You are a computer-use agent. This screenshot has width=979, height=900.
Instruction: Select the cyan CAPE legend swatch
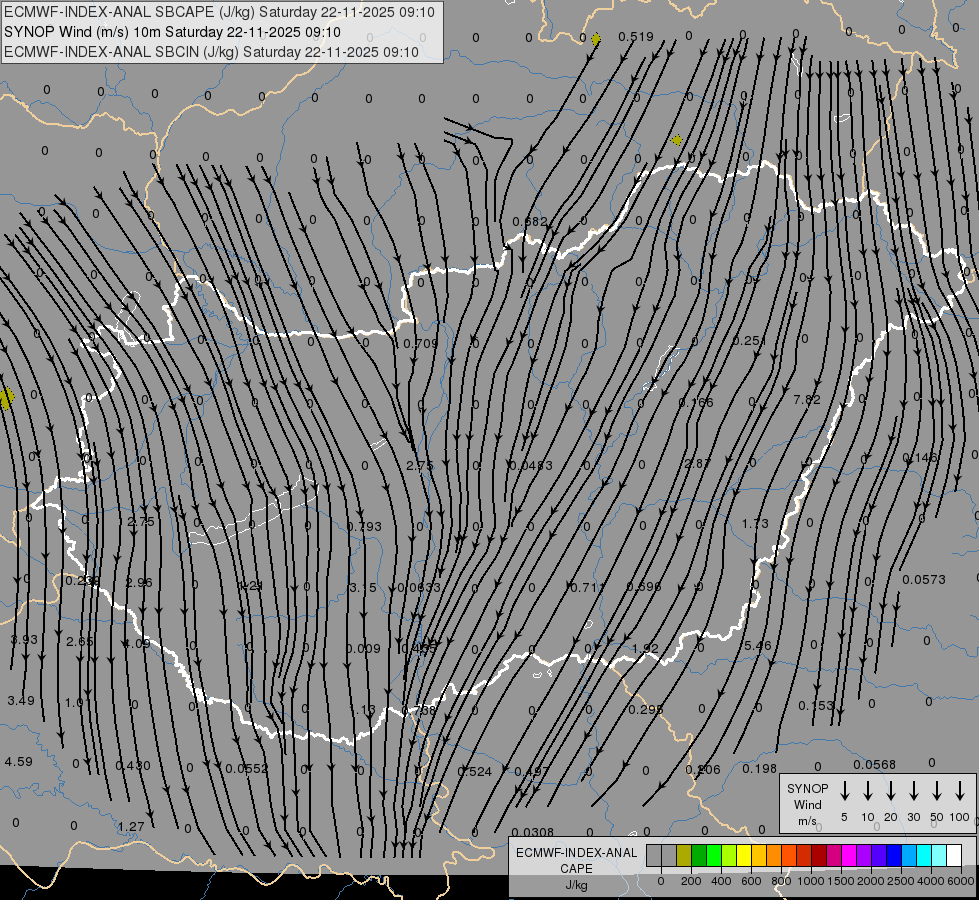coord(924,856)
